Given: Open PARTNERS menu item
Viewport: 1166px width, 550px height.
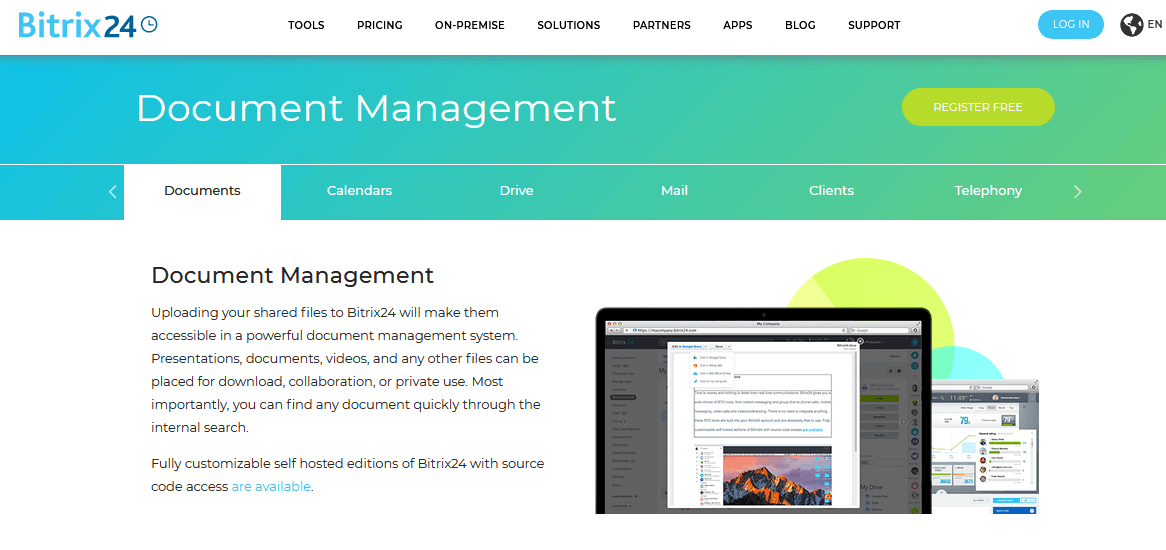Looking at the screenshot, I should point(662,25).
